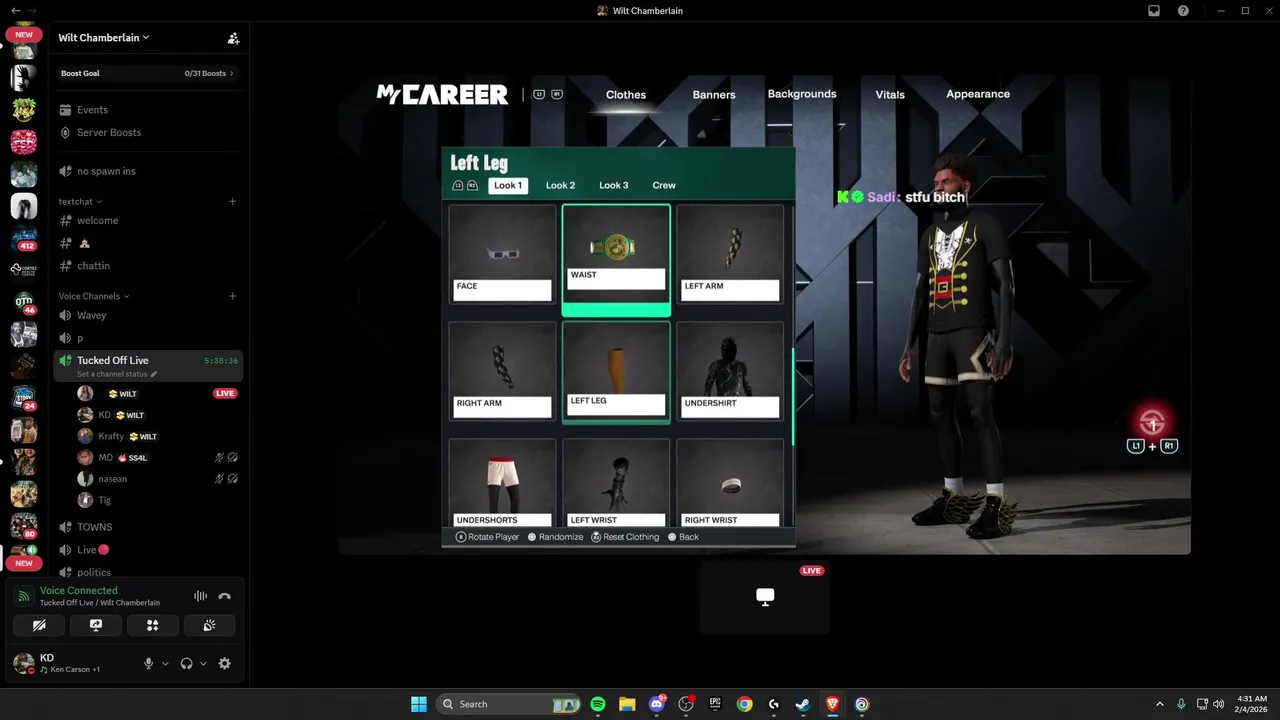Open the Activities launcher icon
This screenshot has height=720, width=1280.
coord(153,625)
